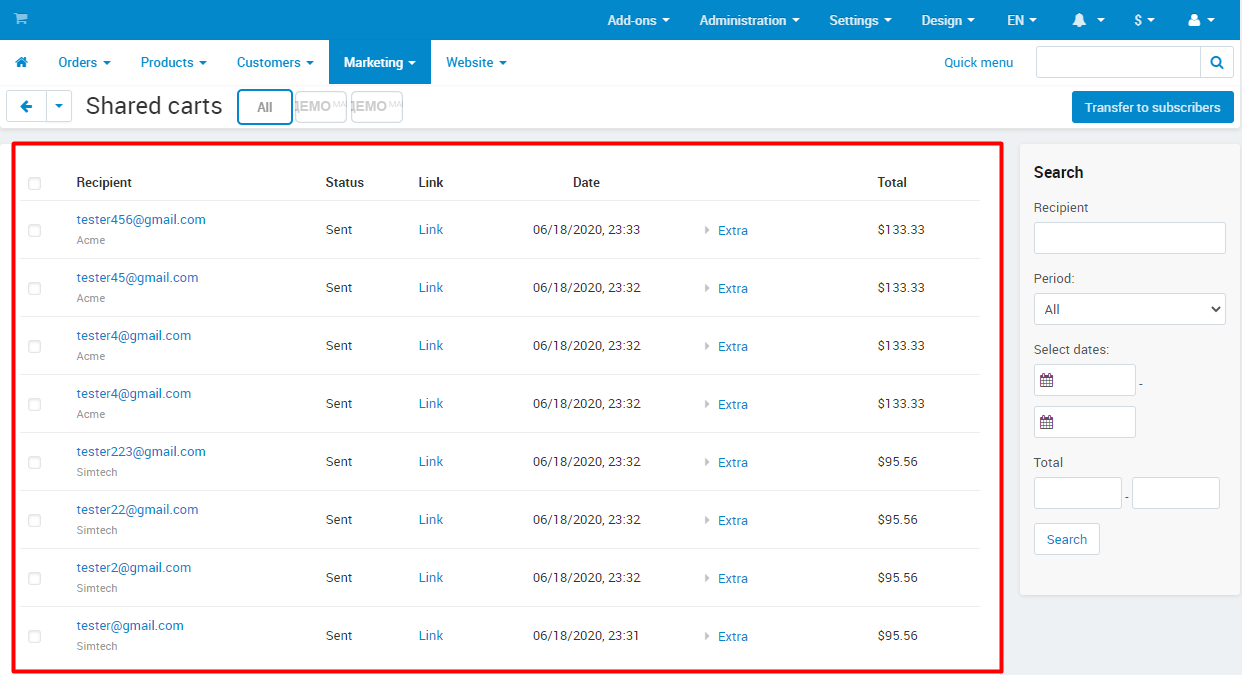This screenshot has width=1242, height=675.
Task: Toggle the select-all checkbox in table header
Action: coord(35,183)
